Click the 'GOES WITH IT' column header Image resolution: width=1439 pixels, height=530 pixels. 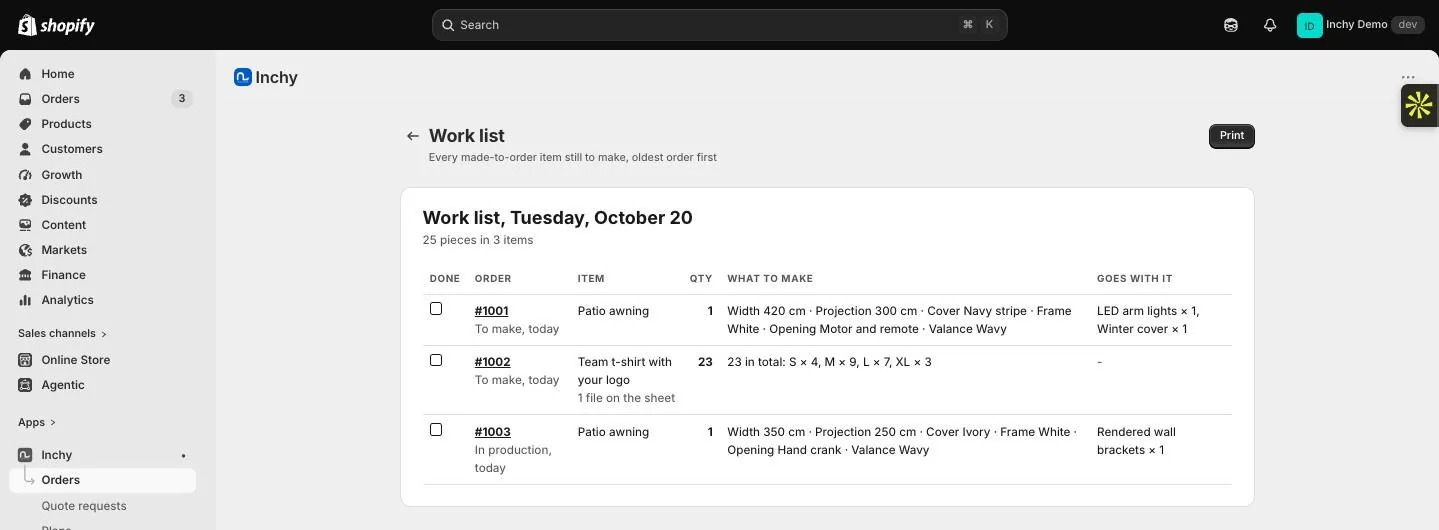(1134, 279)
